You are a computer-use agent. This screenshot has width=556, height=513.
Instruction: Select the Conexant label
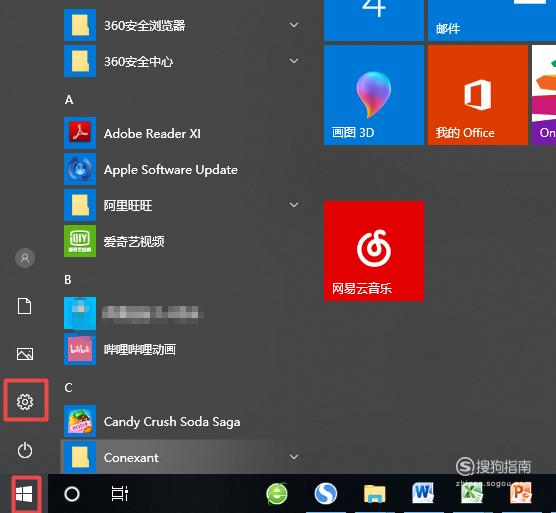[x=131, y=458]
